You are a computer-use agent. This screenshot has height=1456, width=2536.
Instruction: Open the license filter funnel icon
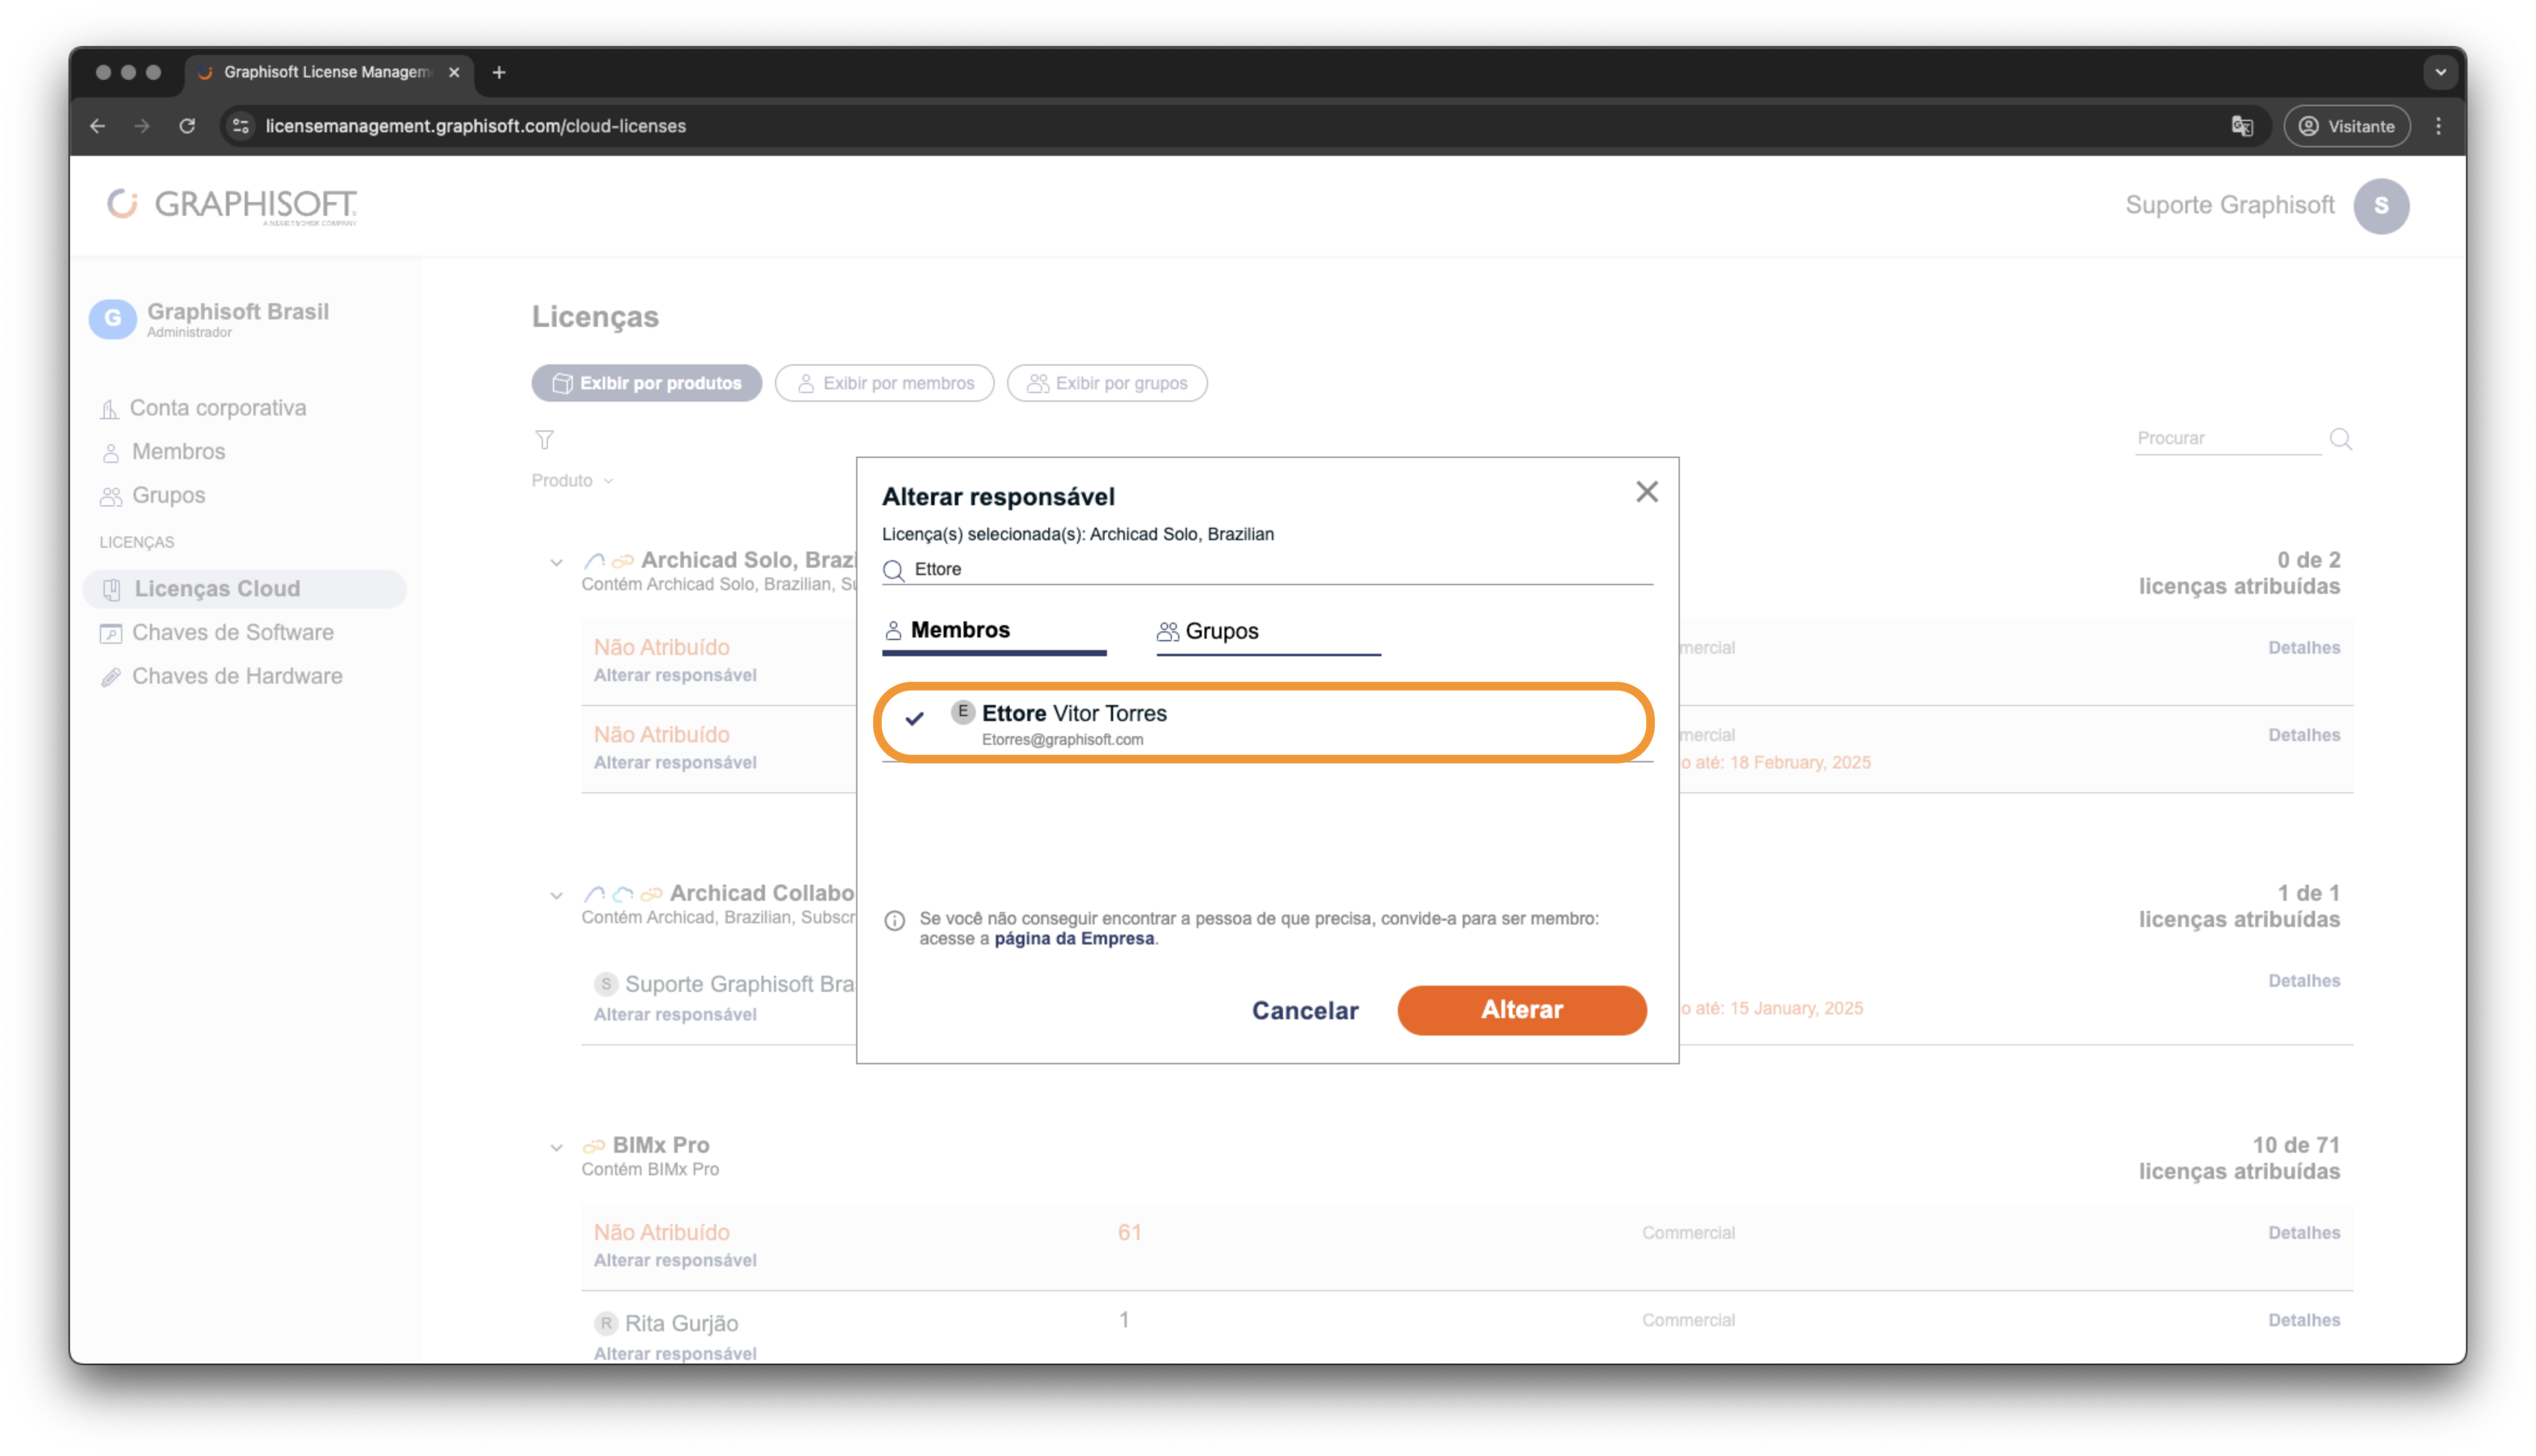[544, 440]
